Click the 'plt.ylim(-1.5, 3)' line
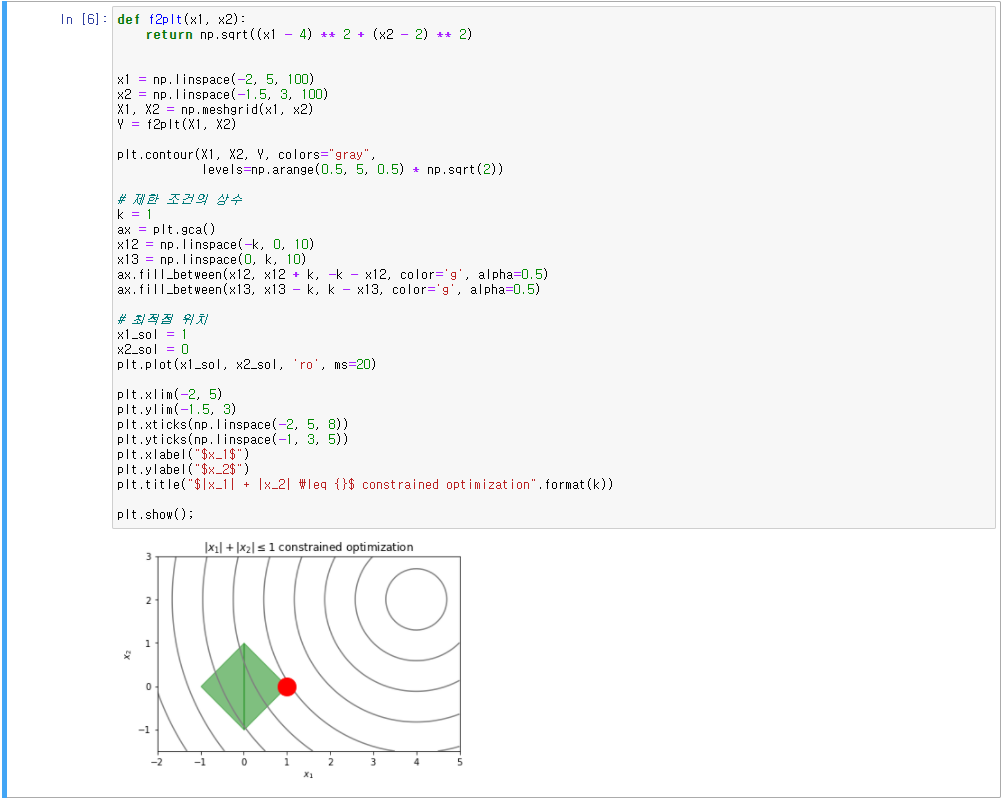 tap(176, 409)
